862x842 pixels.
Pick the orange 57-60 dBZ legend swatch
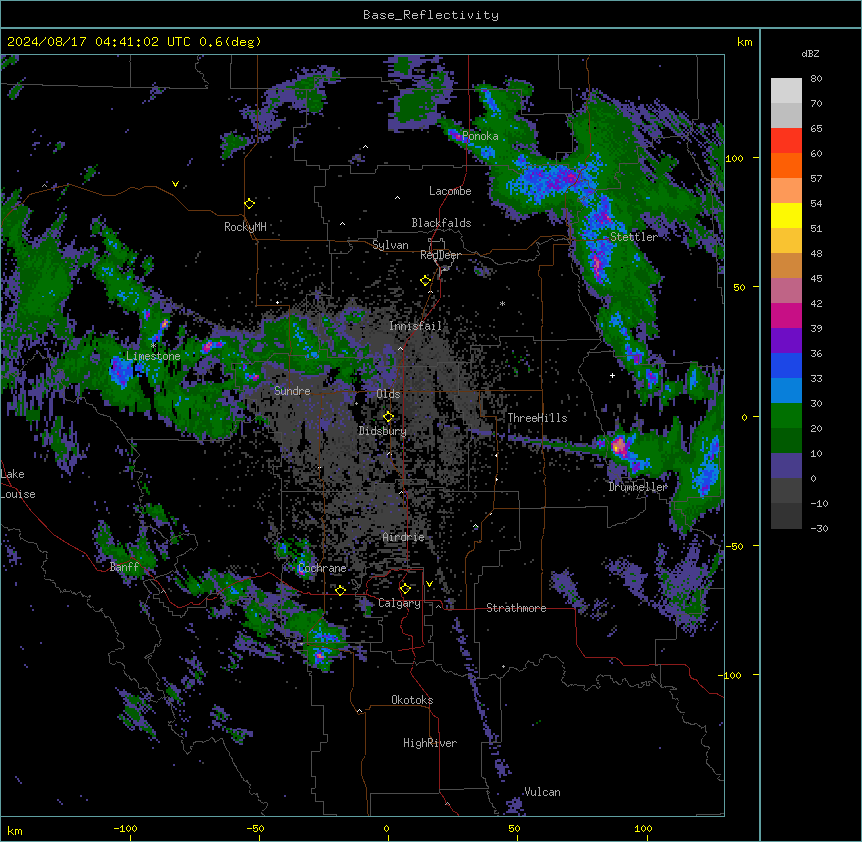pyautogui.click(x=786, y=165)
